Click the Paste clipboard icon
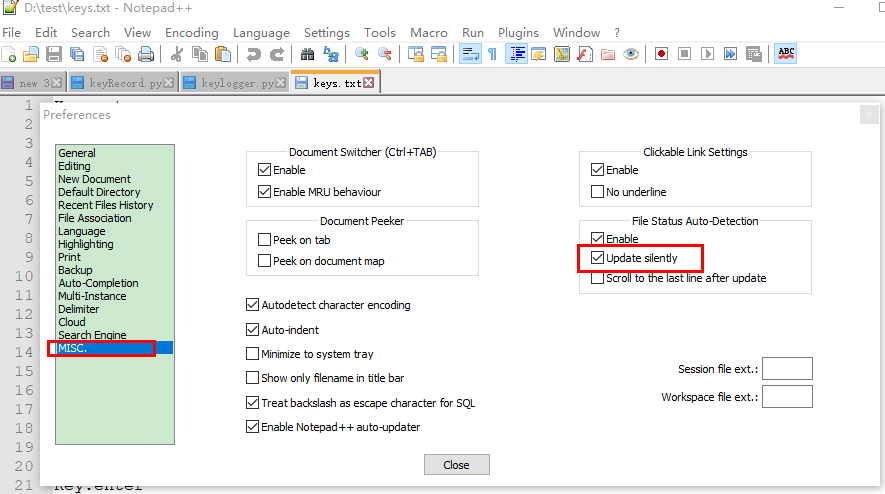 point(224,54)
